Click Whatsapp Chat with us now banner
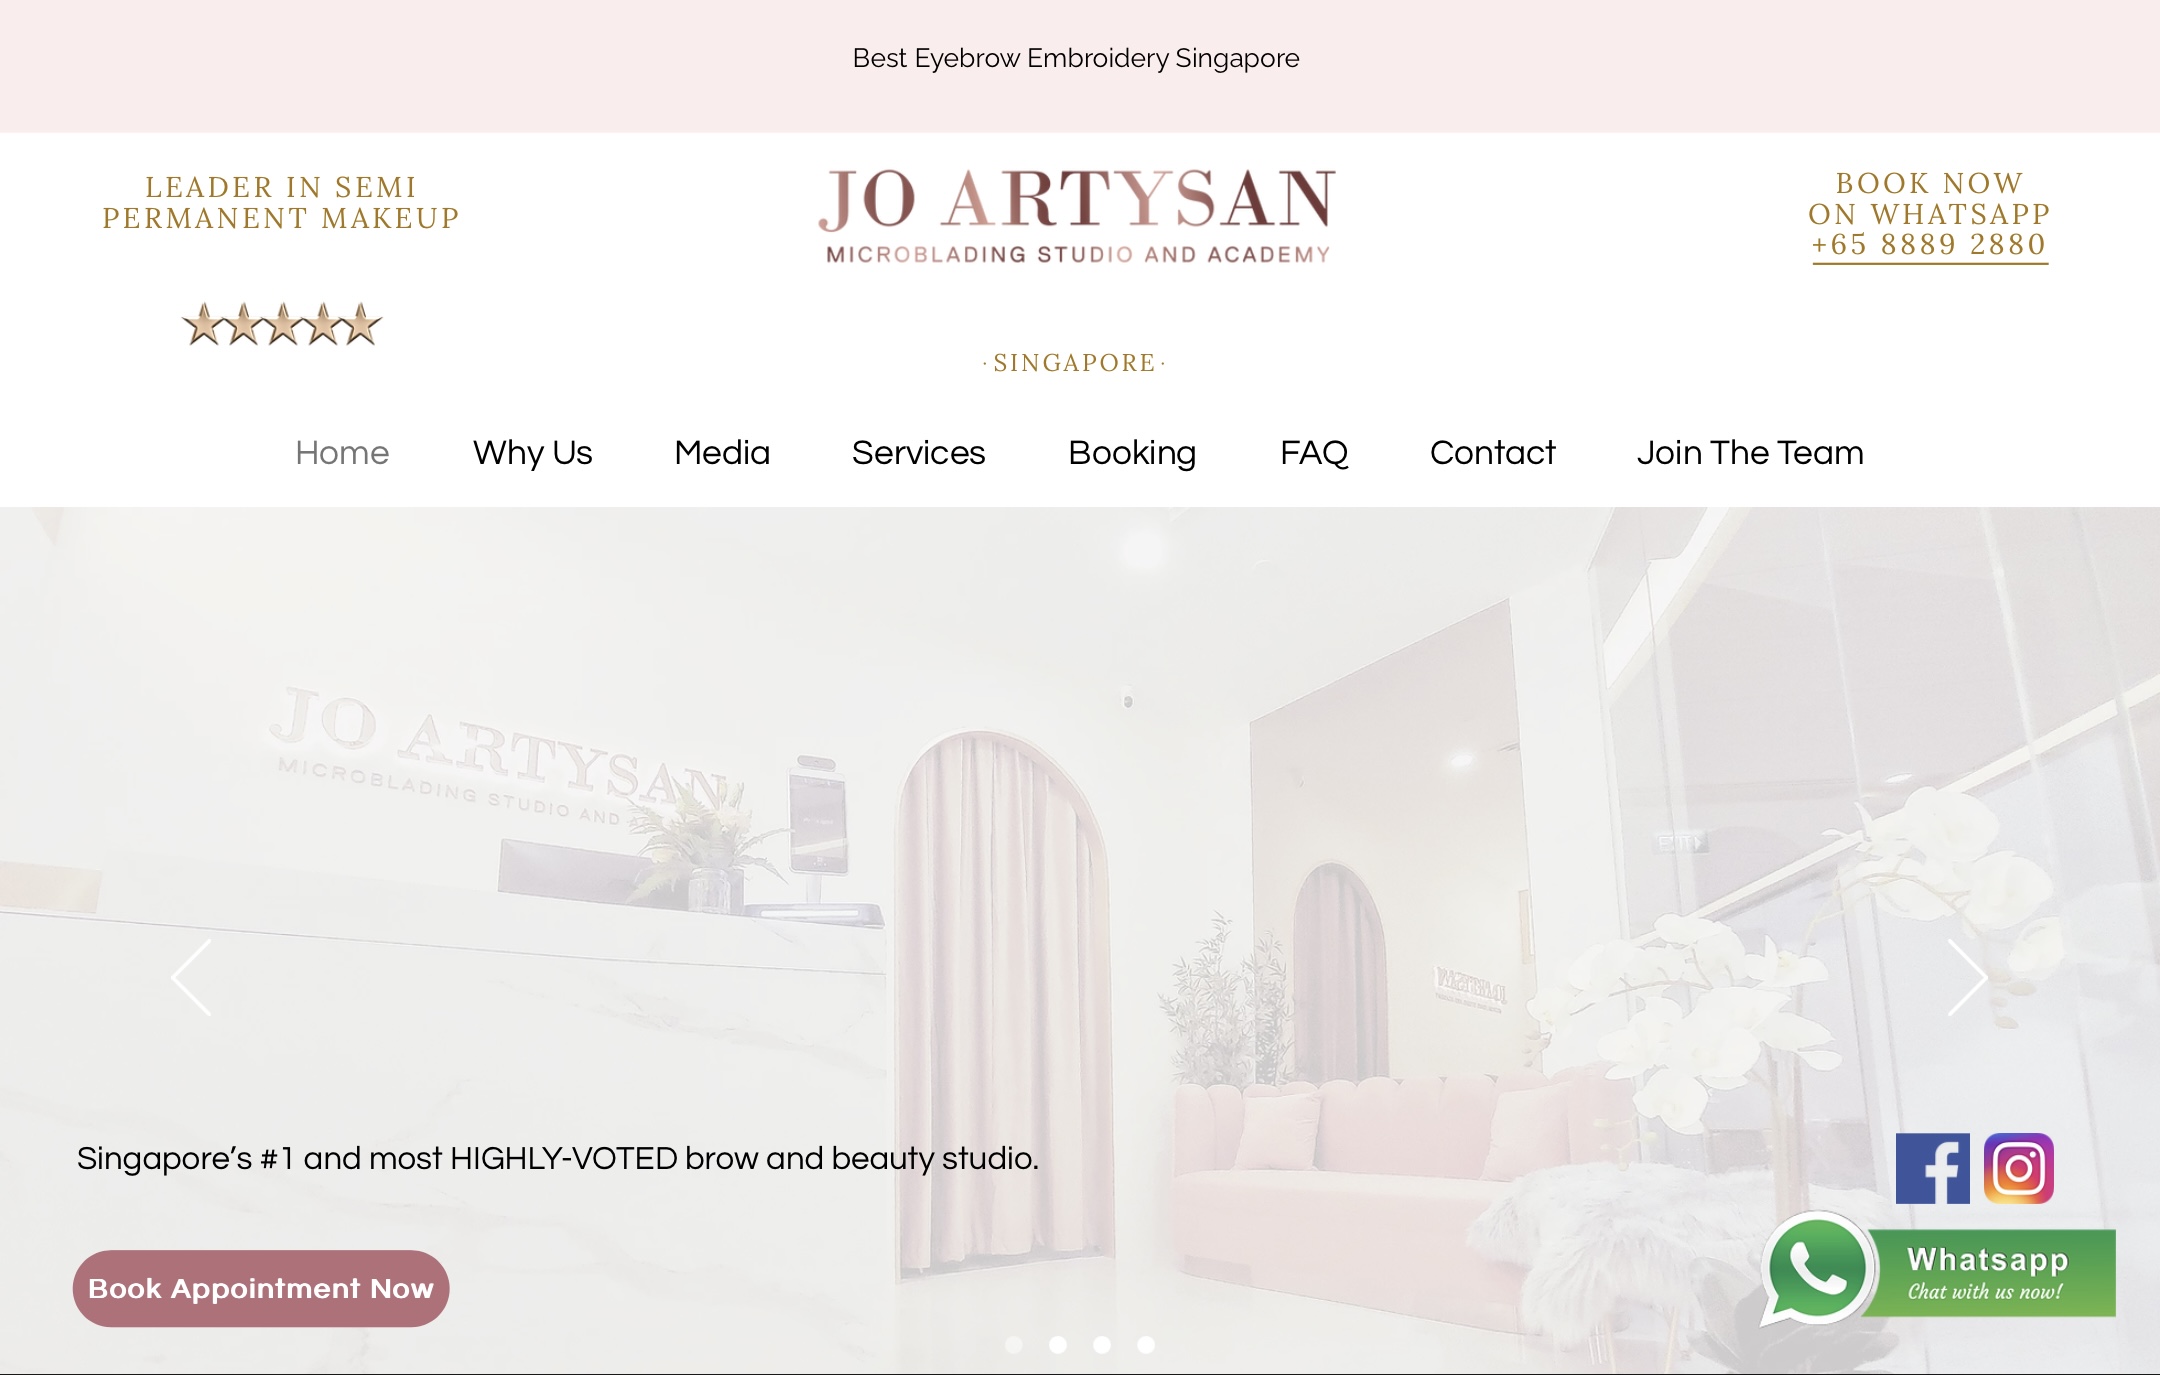 coord(1938,1271)
